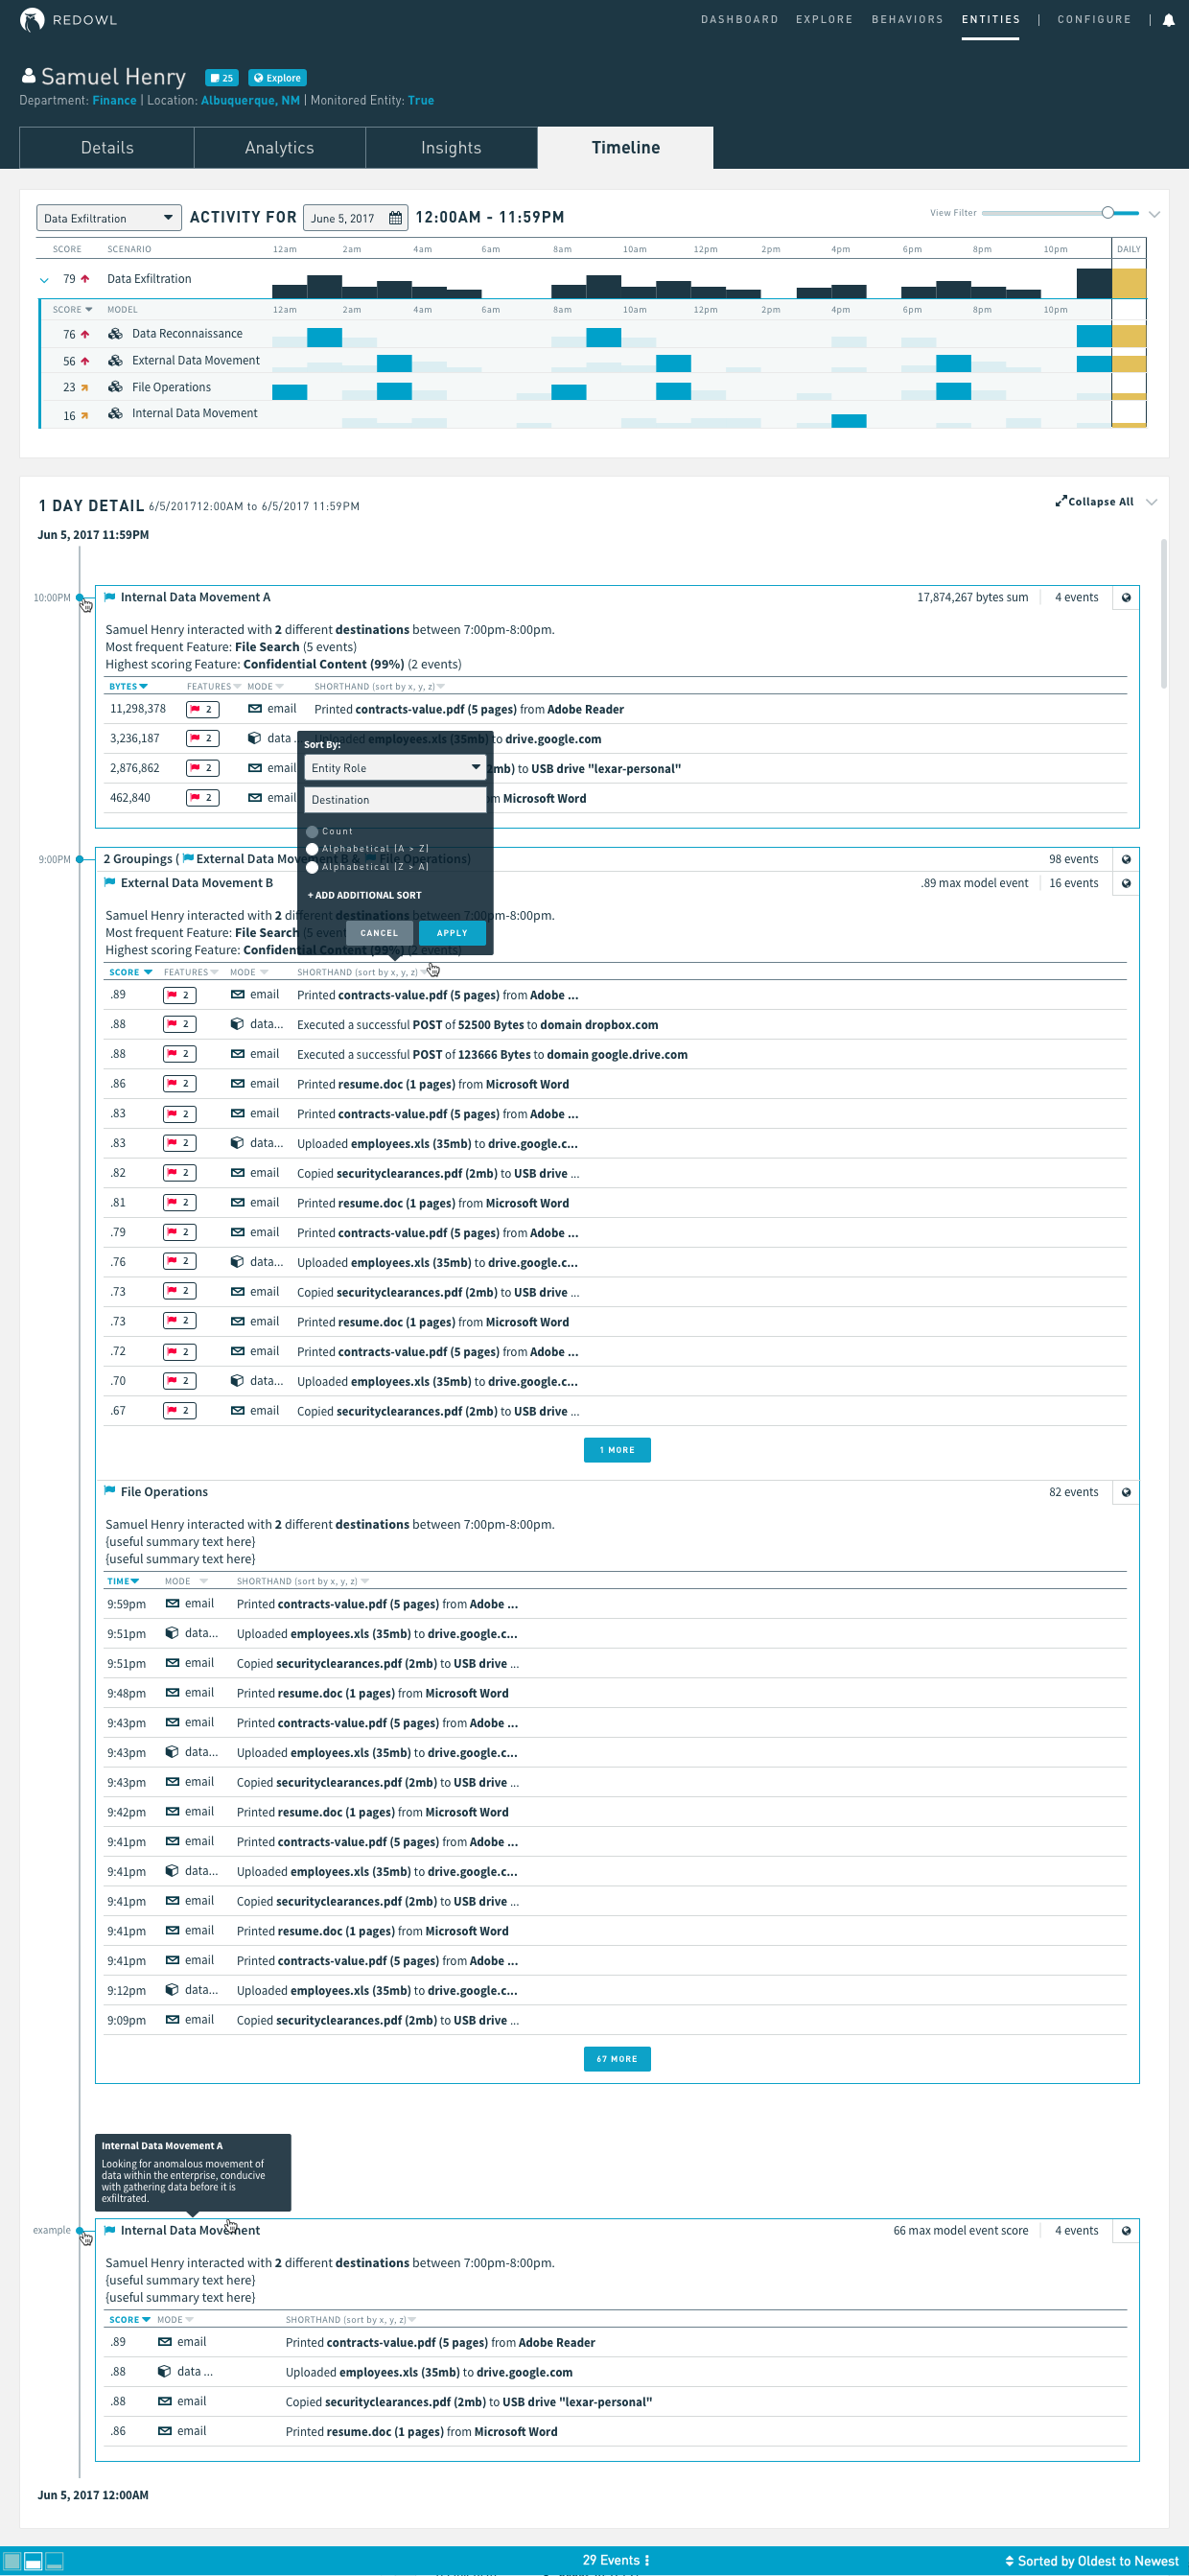
Task: Adjust the View Filter slider handle
Action: pyautogui.click(x=1108, y=213)
